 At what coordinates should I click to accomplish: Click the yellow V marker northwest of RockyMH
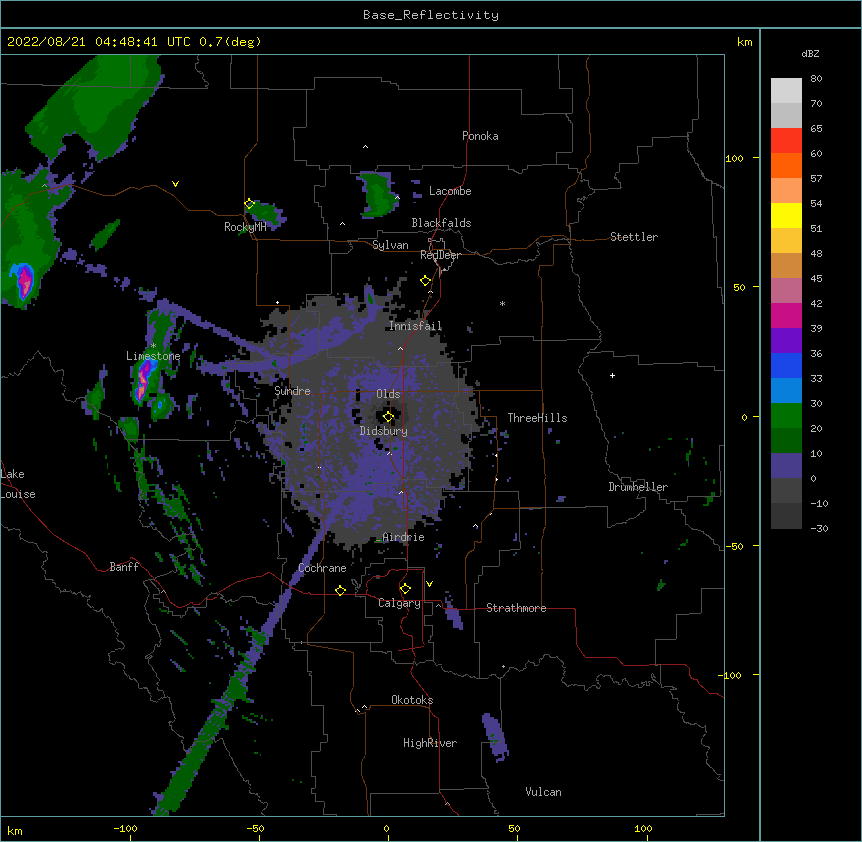point(175,184)
